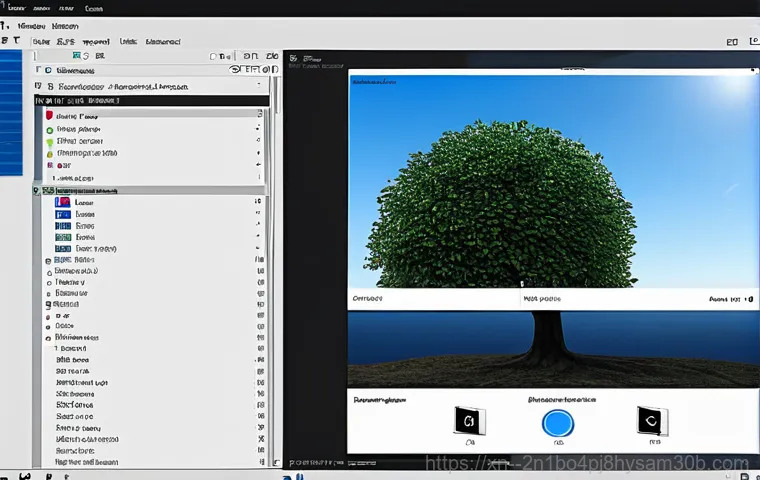Click the small red bullet in the lower list
760x480 pixels.
click(48, 317)
